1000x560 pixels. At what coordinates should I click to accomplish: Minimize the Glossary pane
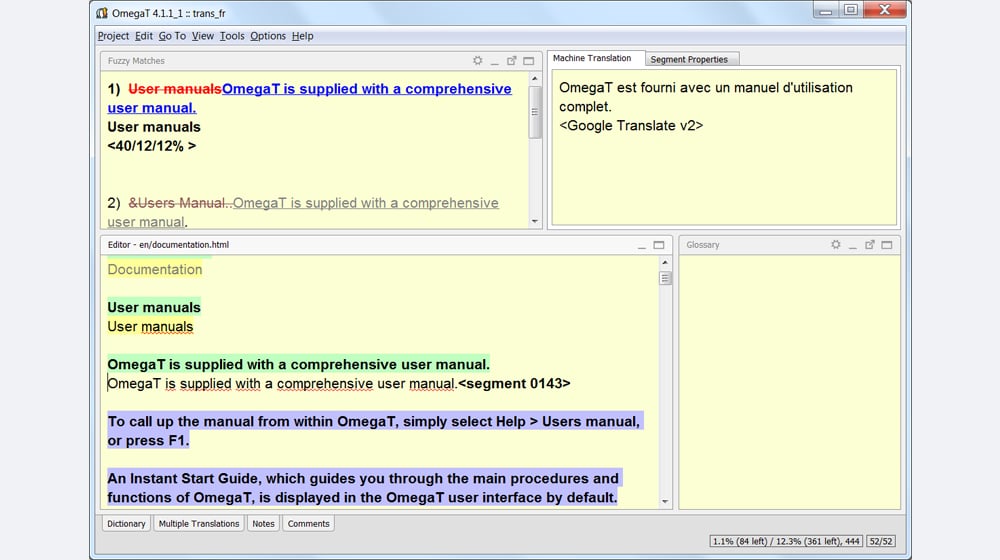tap(853, 245)
